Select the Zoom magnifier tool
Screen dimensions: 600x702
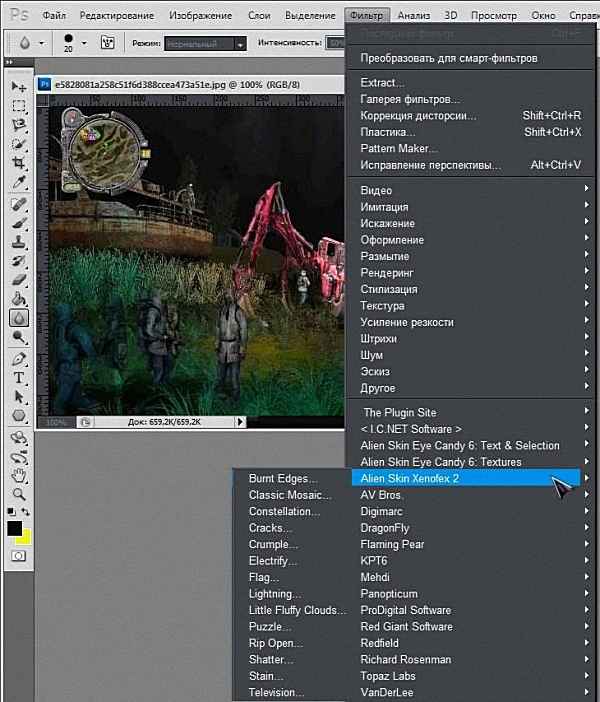18,494
